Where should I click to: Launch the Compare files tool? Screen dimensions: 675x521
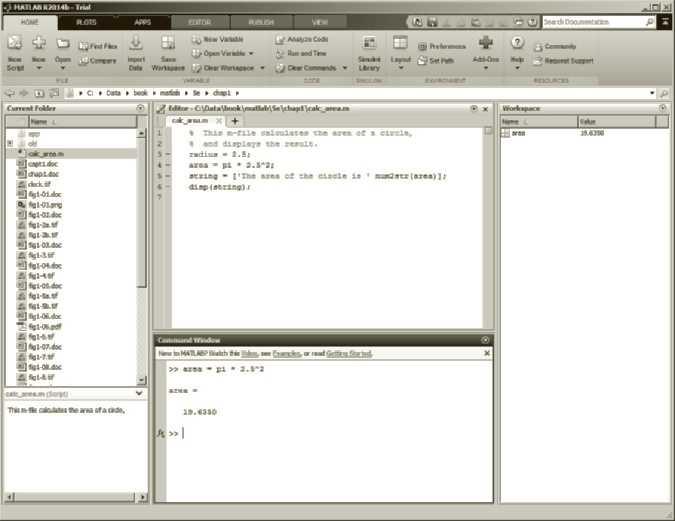click(x=98, y=61)
